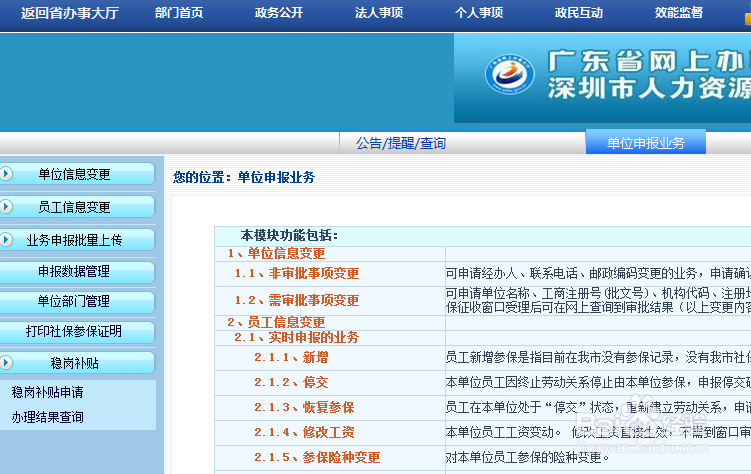751x474 pixels.
Task: Switch to the 公告/提醒/查询 tab
Action: pos(401,143)
